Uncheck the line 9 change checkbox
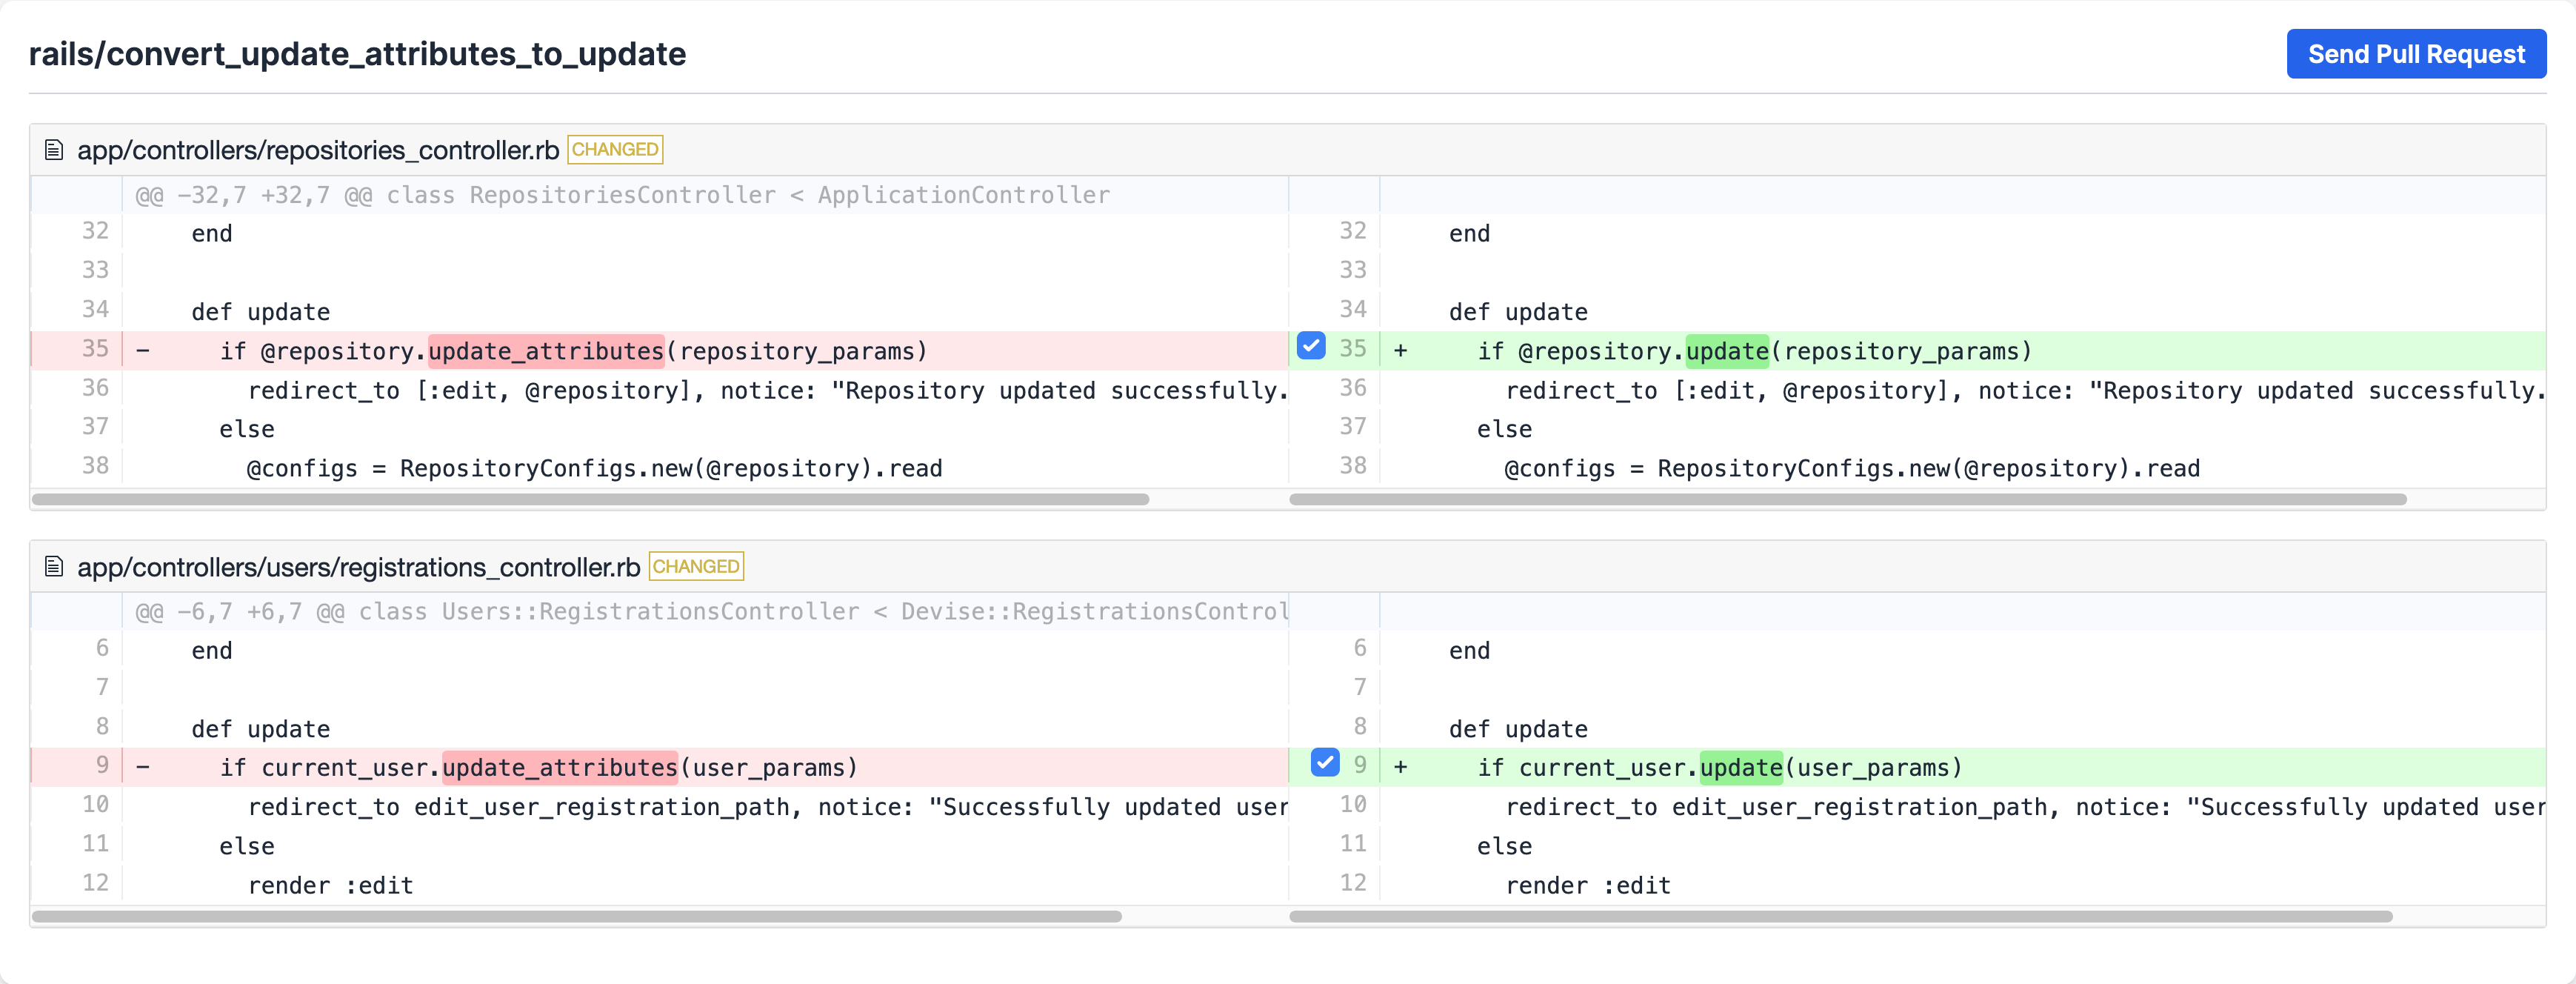The width and height of the screenshot is (2576, 984). [x=1324, y=763]
